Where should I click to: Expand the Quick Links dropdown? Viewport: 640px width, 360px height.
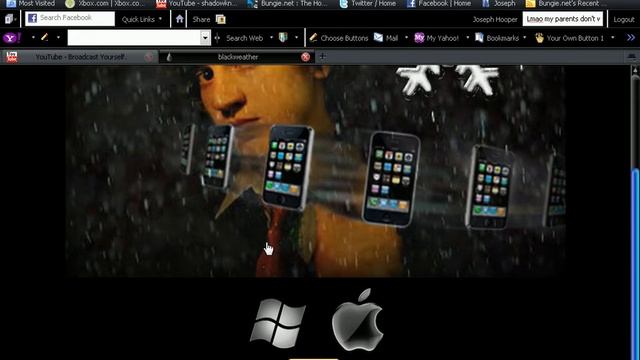pyautogui.click(x=142, y=19)
